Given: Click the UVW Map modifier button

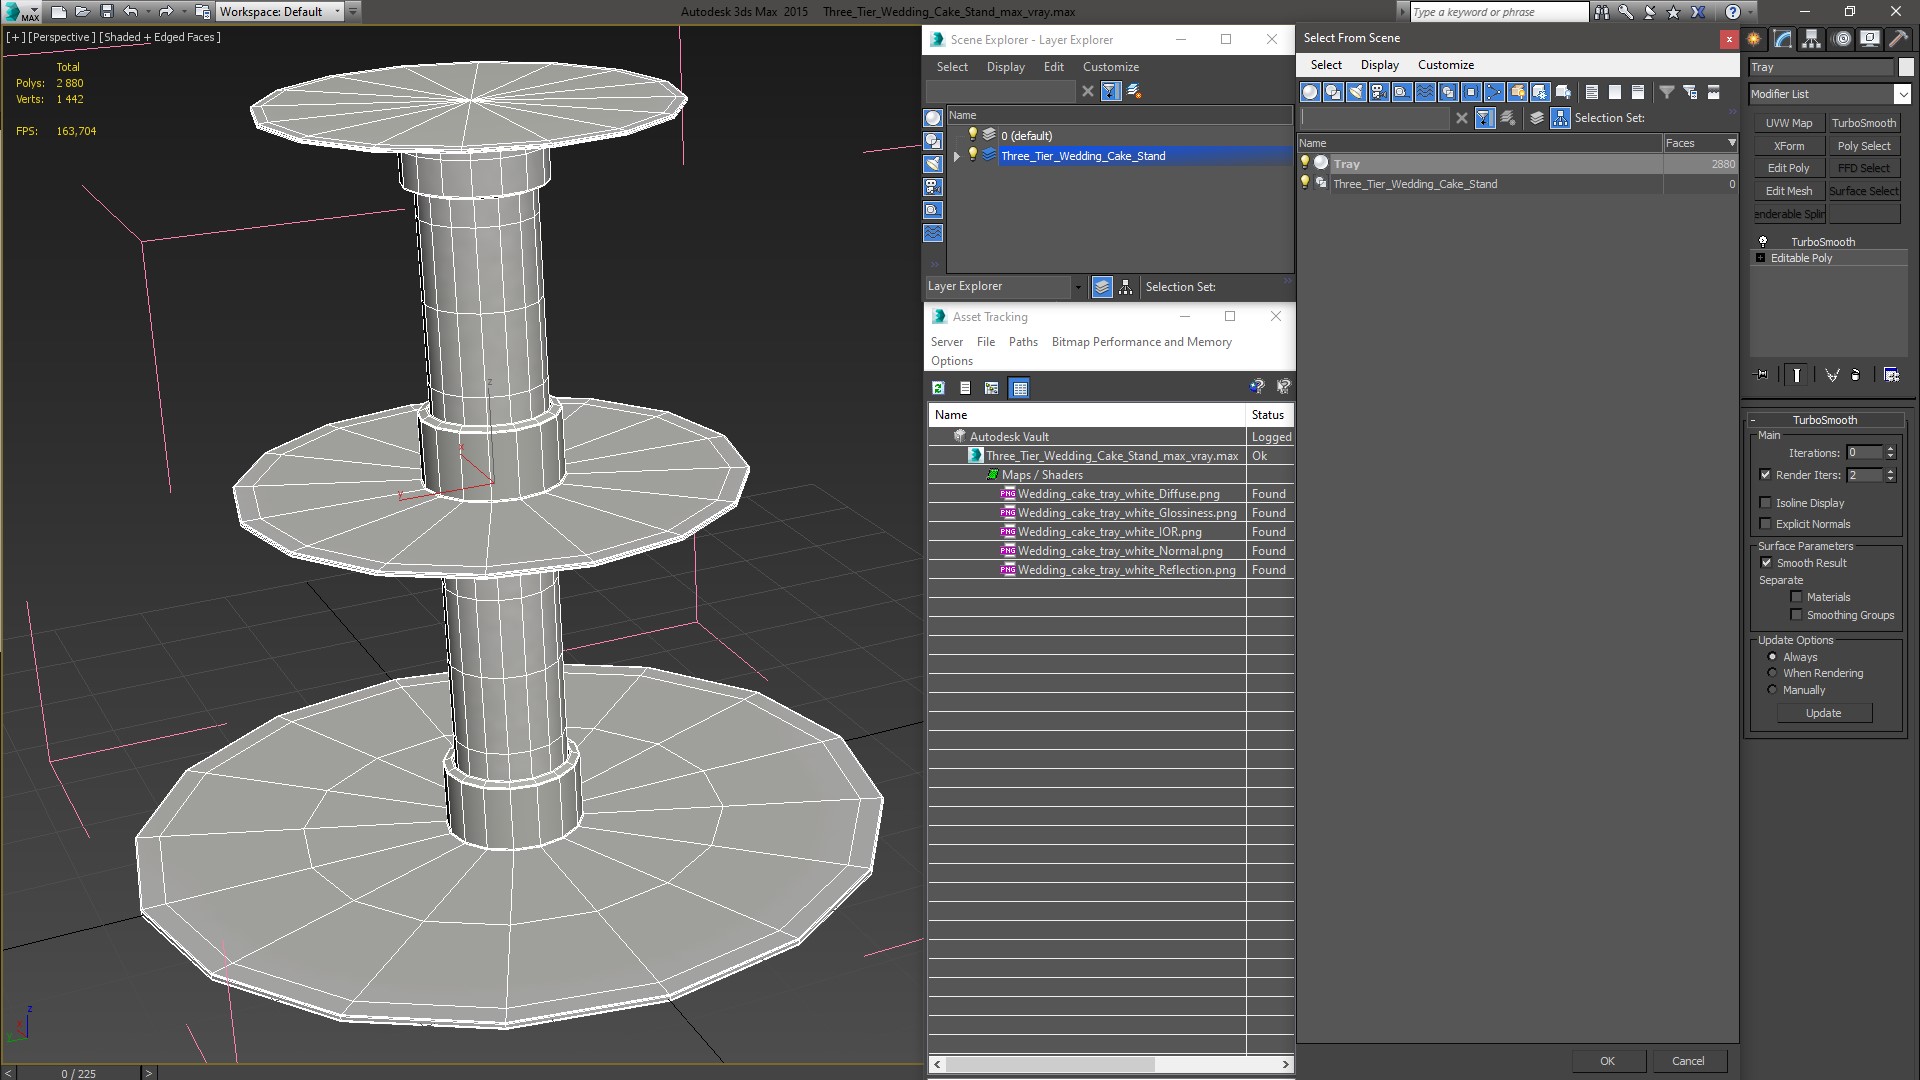Looking at the screenshot, I should (1789, 123).
